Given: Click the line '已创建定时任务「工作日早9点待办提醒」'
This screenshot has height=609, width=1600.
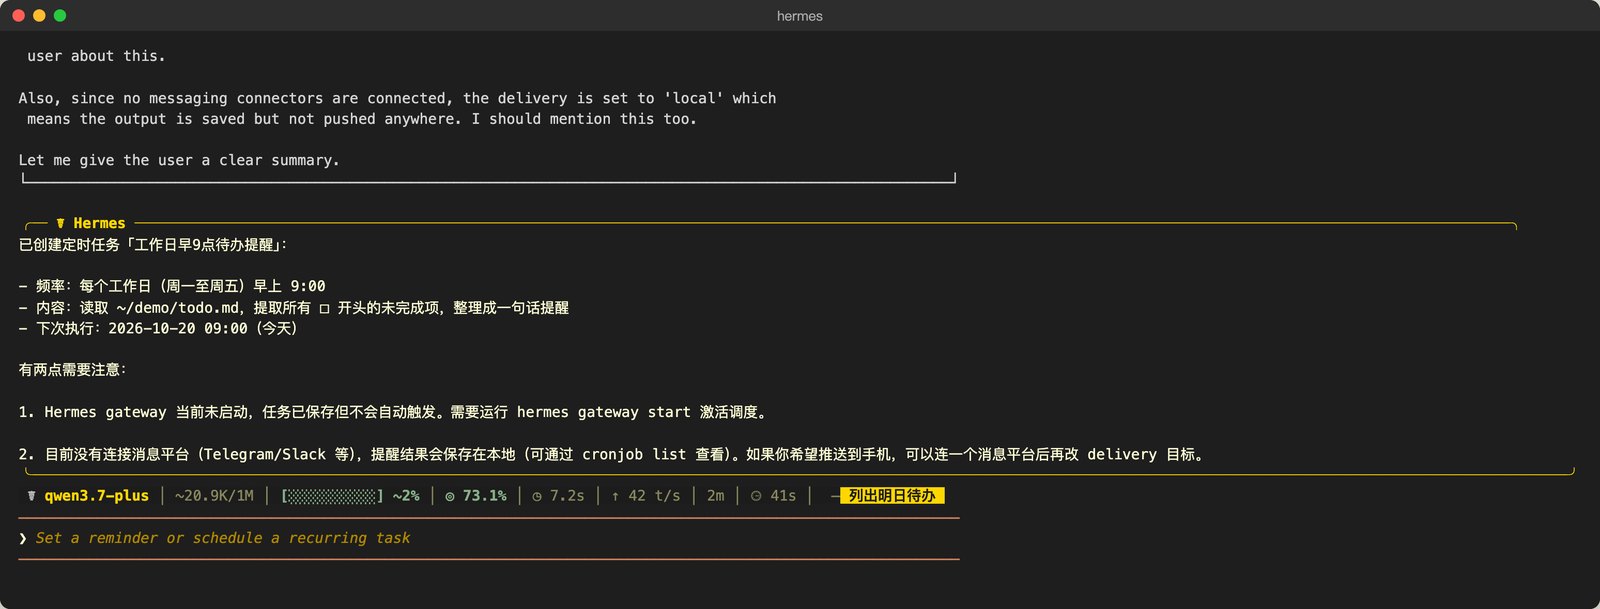Looking at the screenshot, I should pos(153,245).
